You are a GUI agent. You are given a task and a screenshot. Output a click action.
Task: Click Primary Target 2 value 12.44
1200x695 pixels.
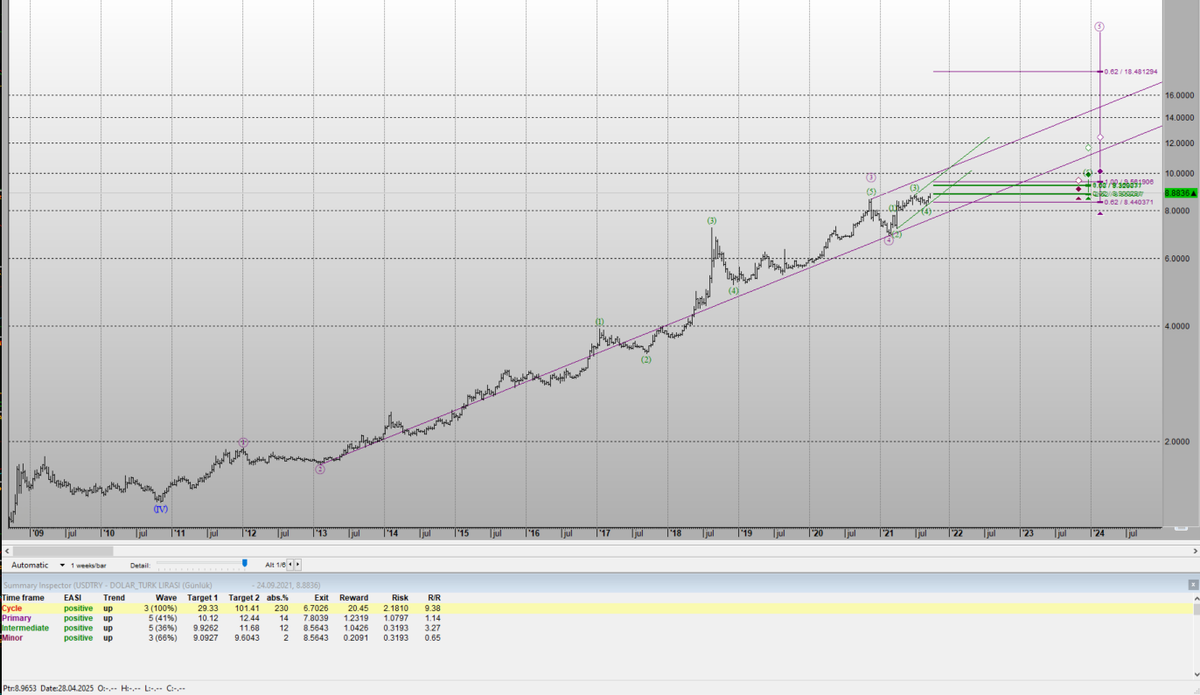tap(250, 618)
